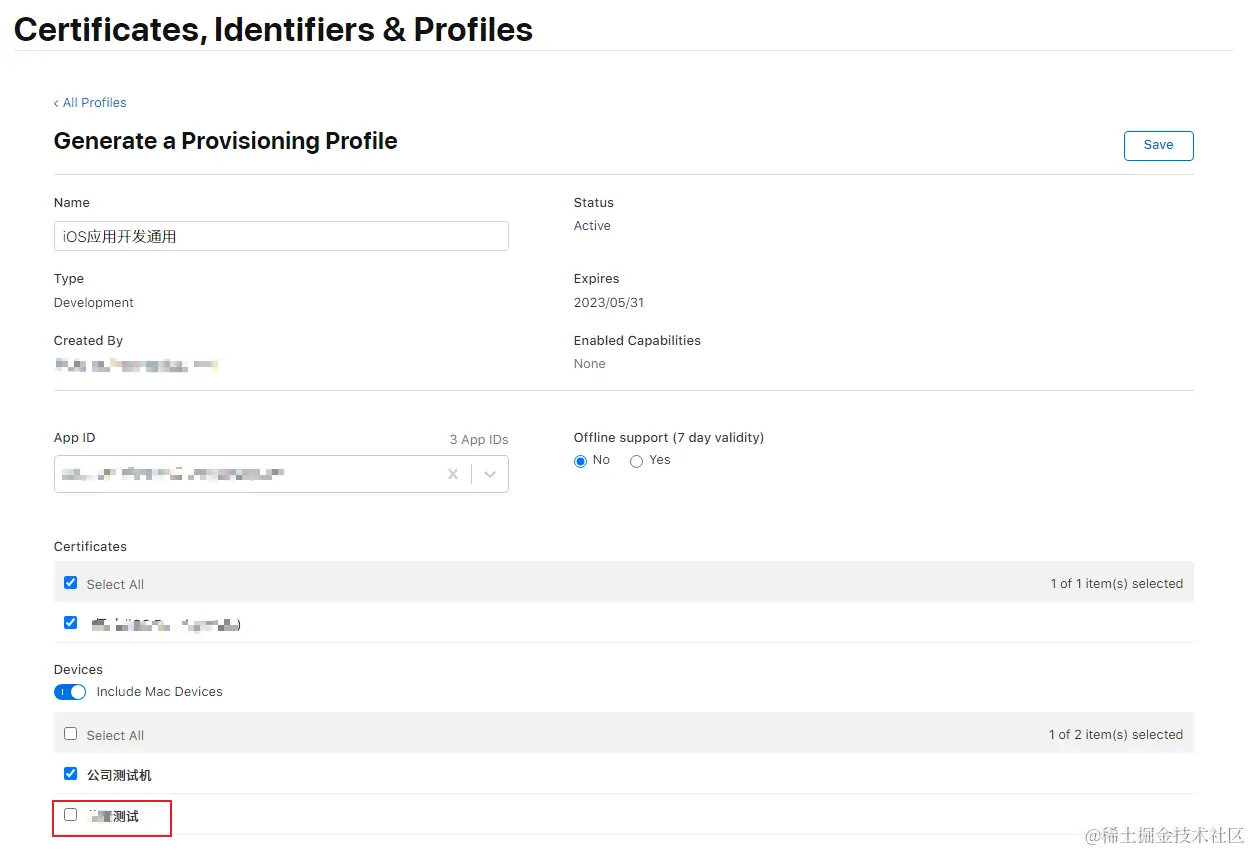Viewport: 1251px width, 852px height.
Task: Select Yes for Offline support
Action: click(637, 461)
